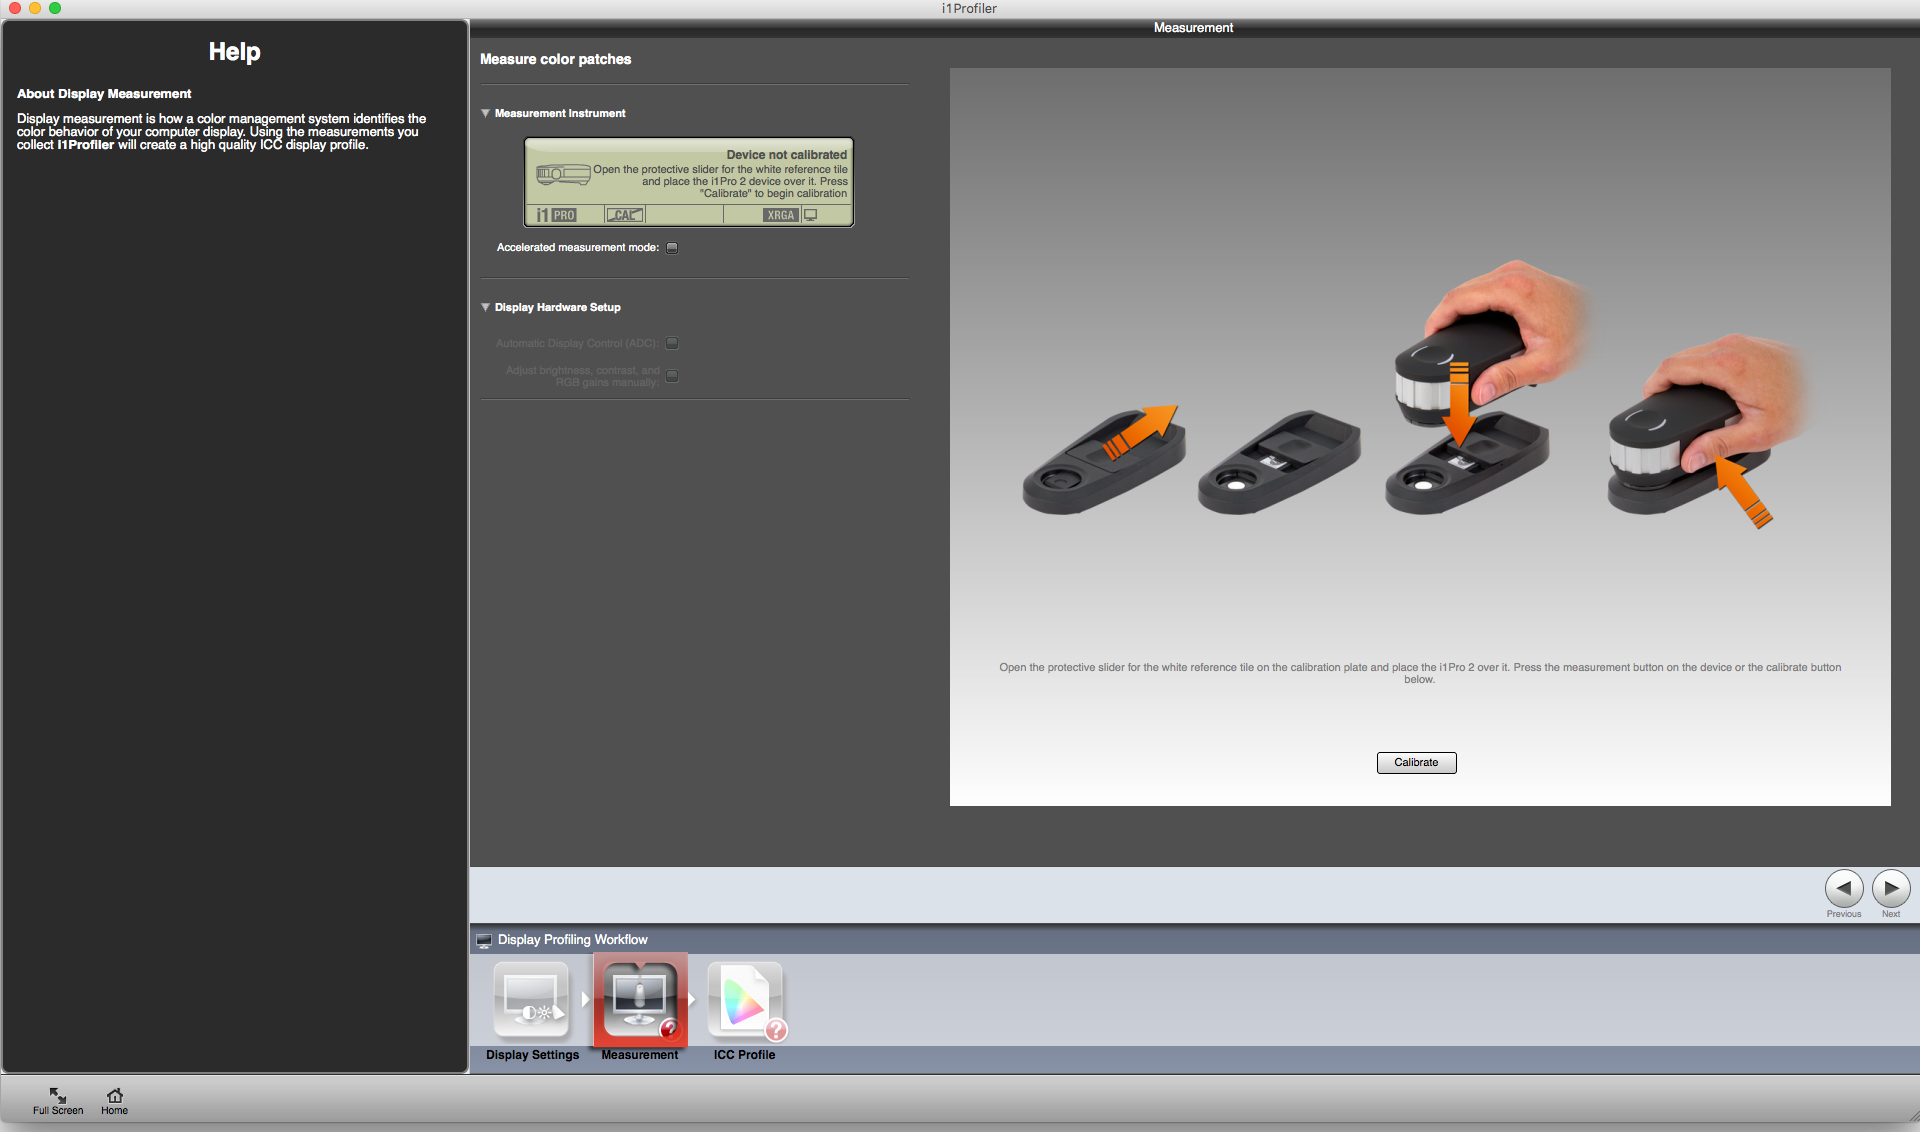
Task: Open the Display Settings workflow step
Action: (x=531, y=1001)
